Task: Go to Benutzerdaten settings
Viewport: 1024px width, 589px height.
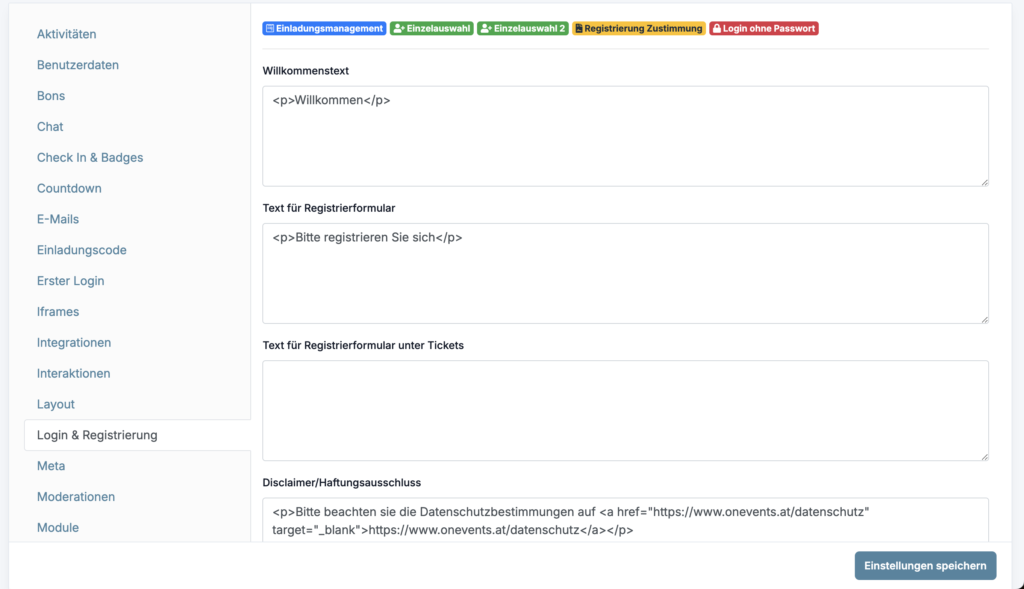Action: point(78,65)
